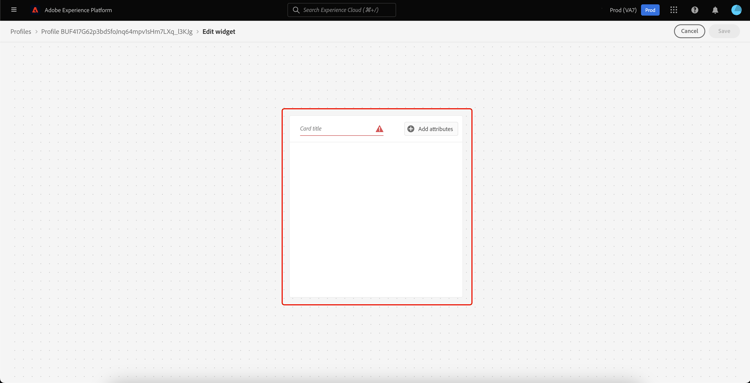Open the hamburger navigation menu
The width and height of the screenshot is (750, 383).
click(x=14, y=10)
